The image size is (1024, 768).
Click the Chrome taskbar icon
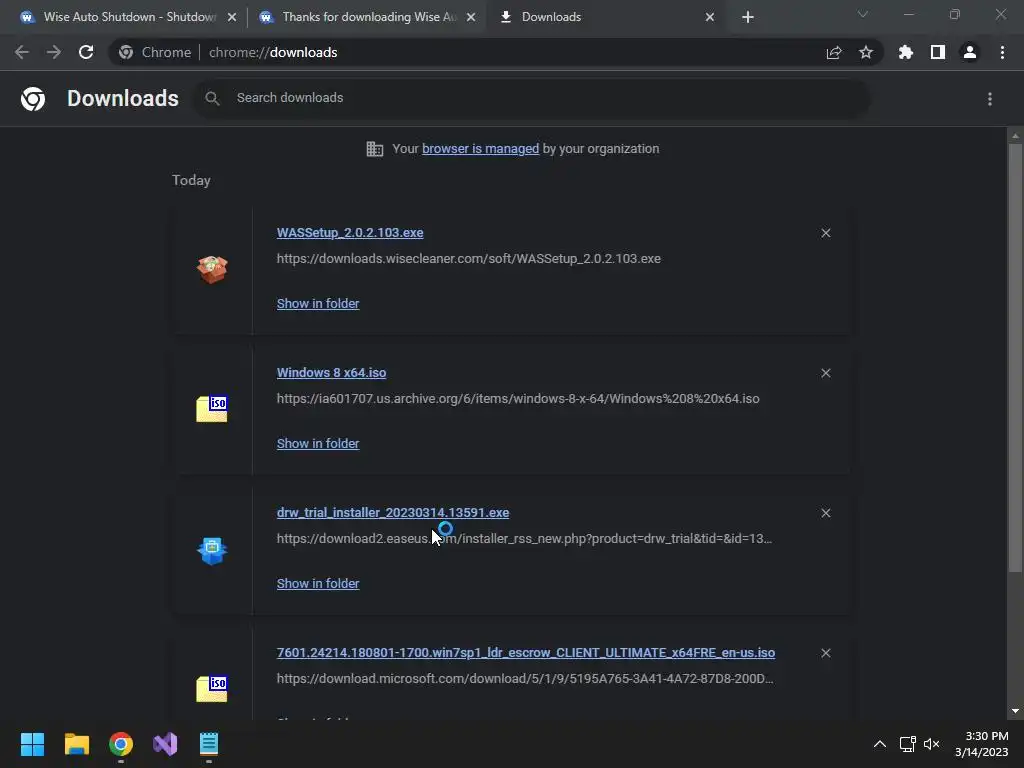pos(121,744)
